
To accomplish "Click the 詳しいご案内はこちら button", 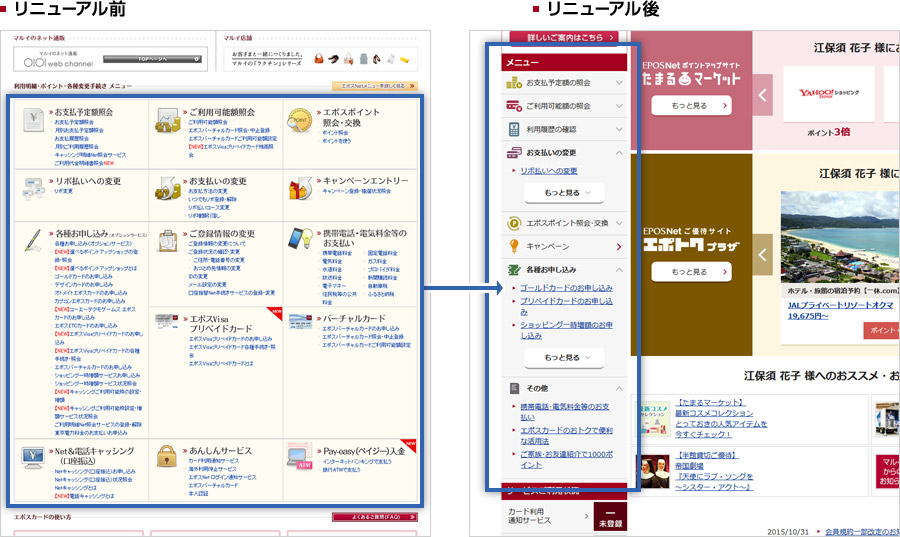I will coord(565,37).
